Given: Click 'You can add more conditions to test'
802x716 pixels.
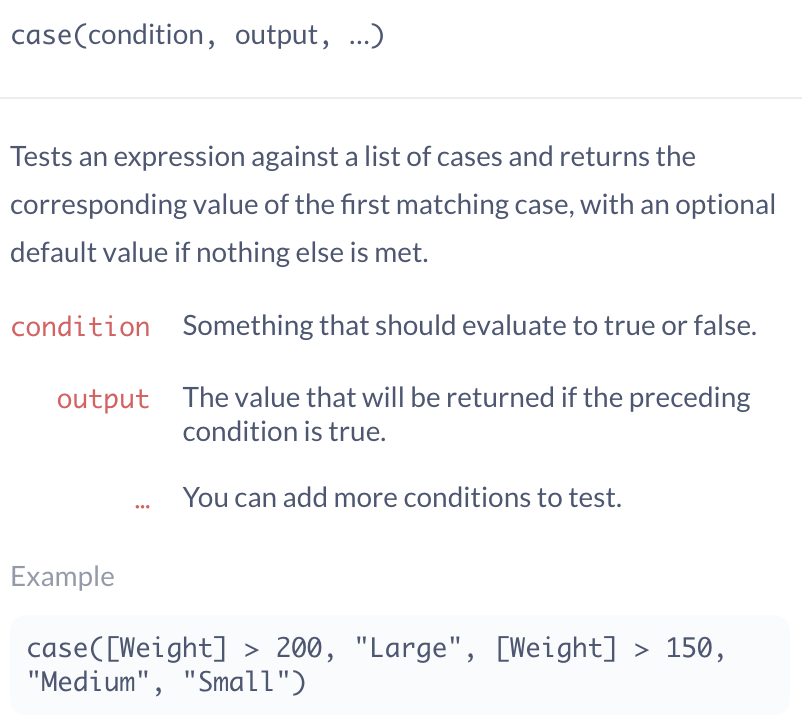Looking at the screenshot, I should point(402,497).
